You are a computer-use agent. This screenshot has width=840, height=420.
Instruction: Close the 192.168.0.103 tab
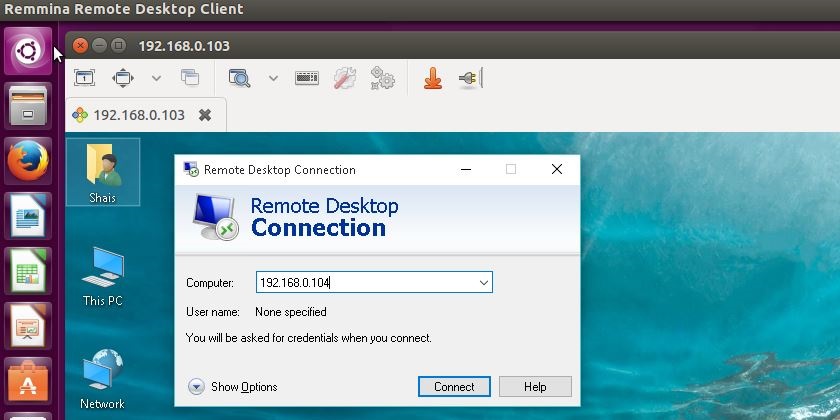pyautogui.click(x=205, y=115)
